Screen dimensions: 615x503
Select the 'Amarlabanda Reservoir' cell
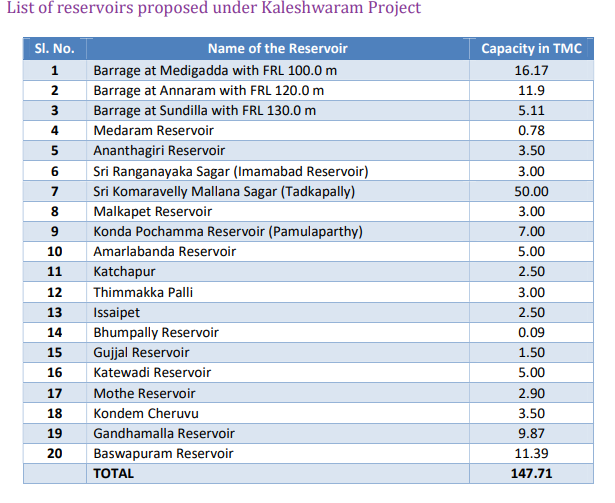tap(164, 252)
